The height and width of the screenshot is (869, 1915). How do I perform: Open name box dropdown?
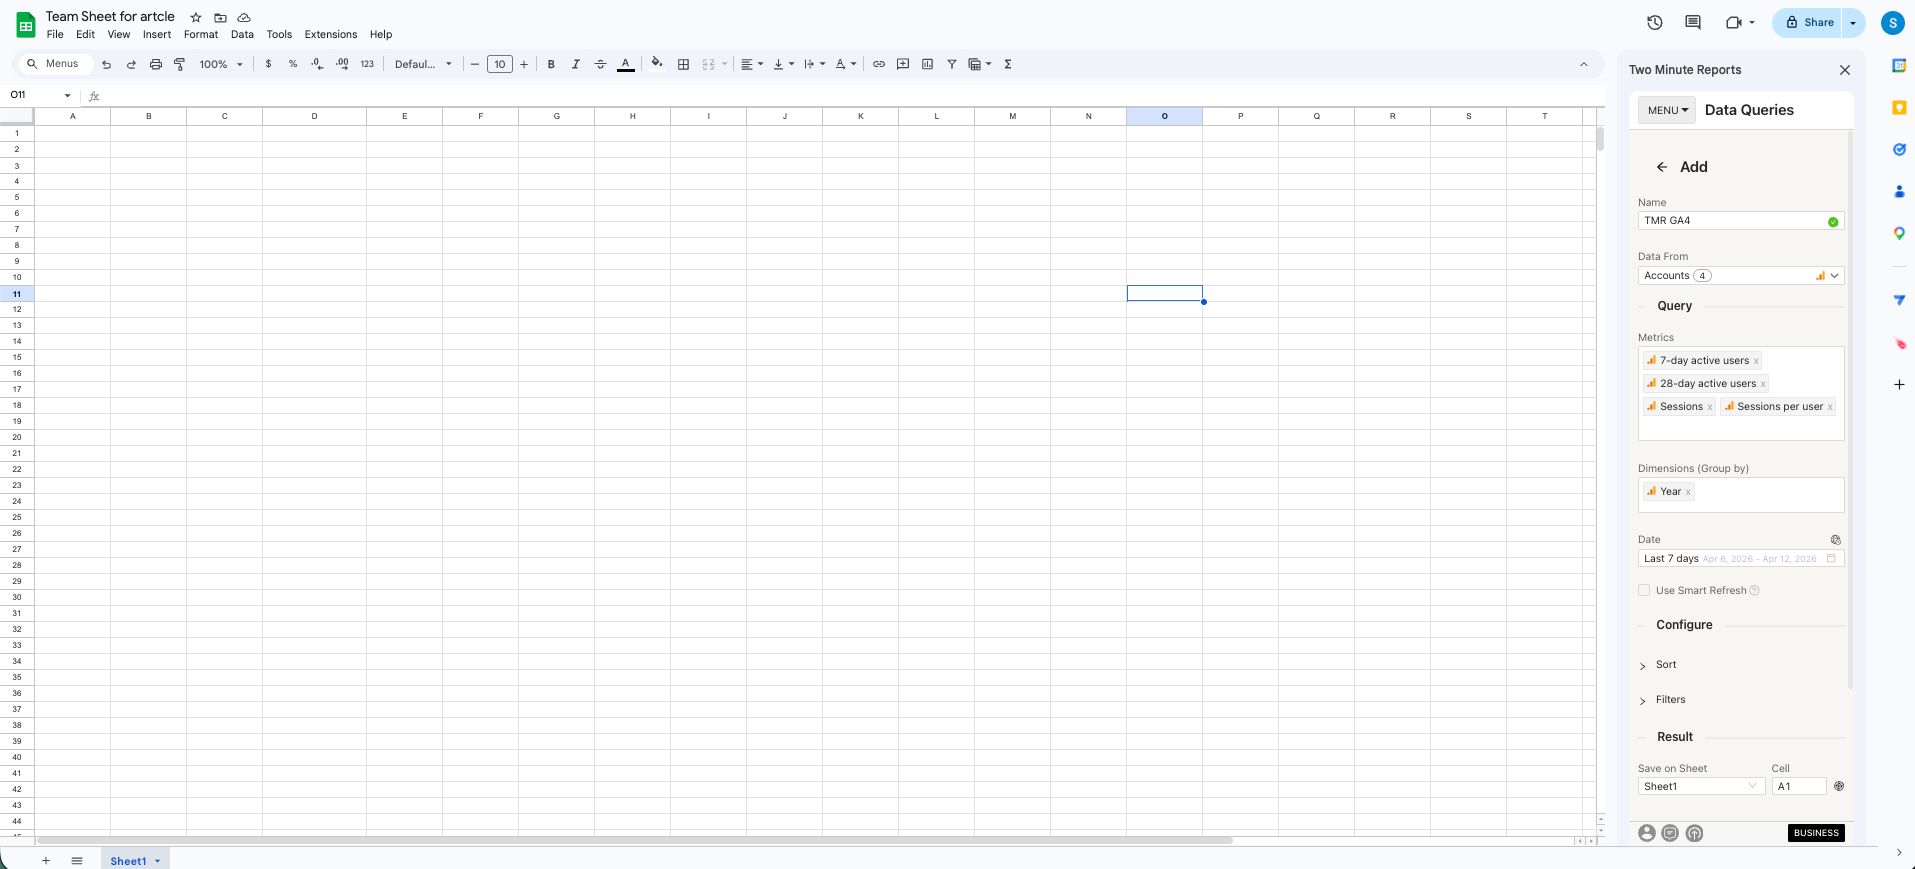(x=67, y=95)
